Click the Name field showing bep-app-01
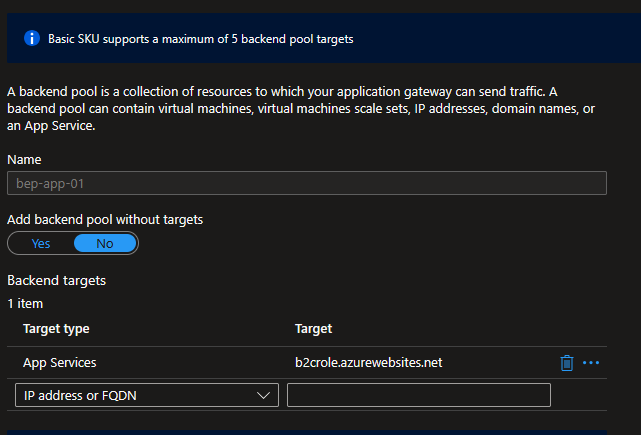641x435 pixels. point(307,183)
